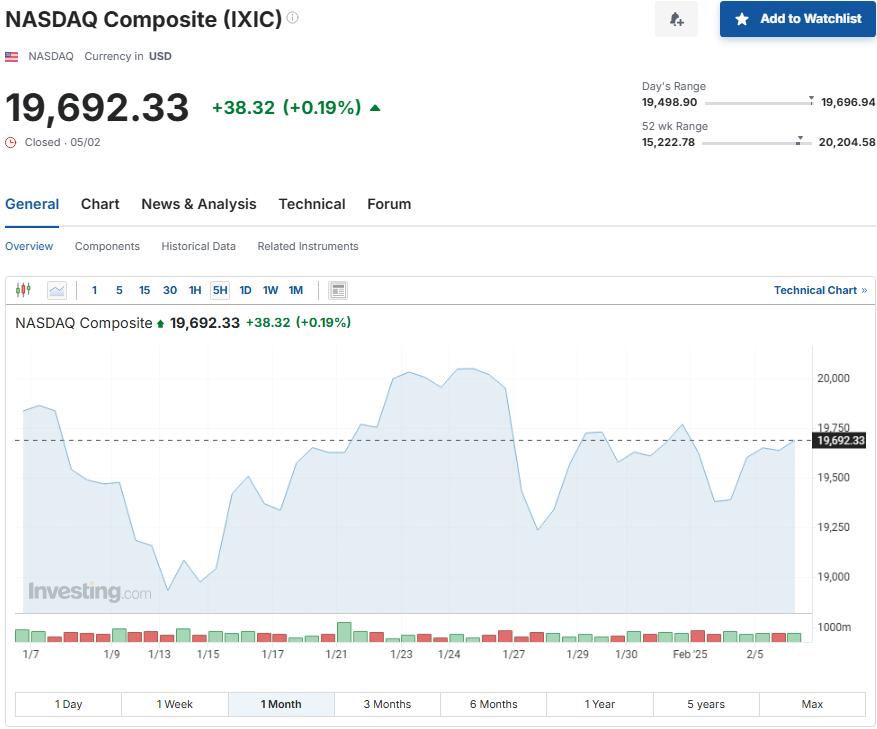The height and width of the screenshot is (729, 877).
Task: Open the Components sub-tab
Action: [x=107, y=246]
